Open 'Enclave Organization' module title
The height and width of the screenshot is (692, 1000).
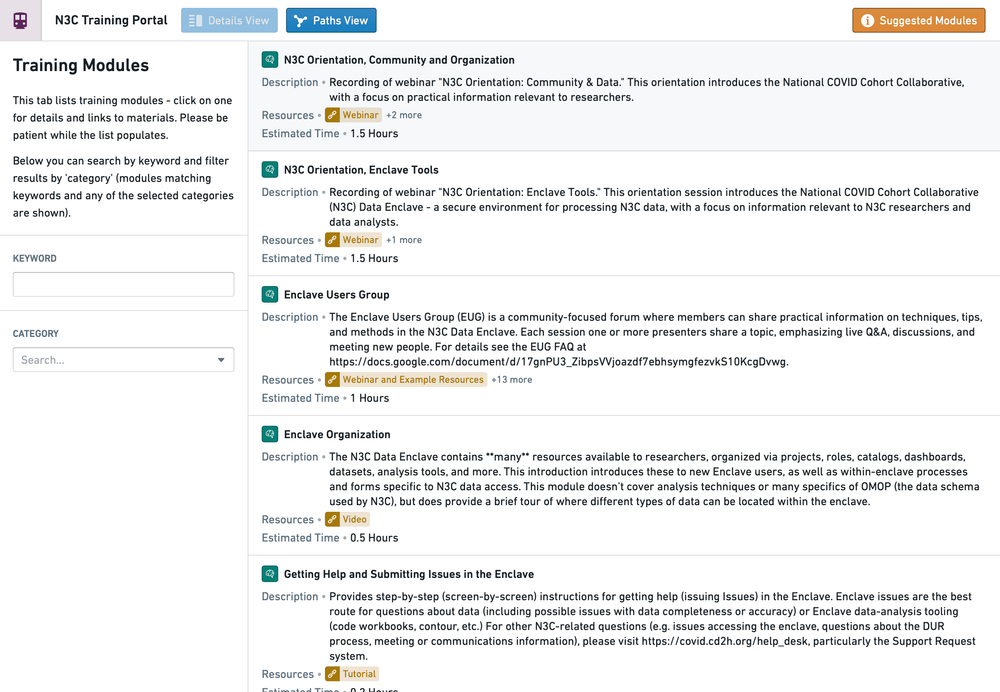click(337, 435)
